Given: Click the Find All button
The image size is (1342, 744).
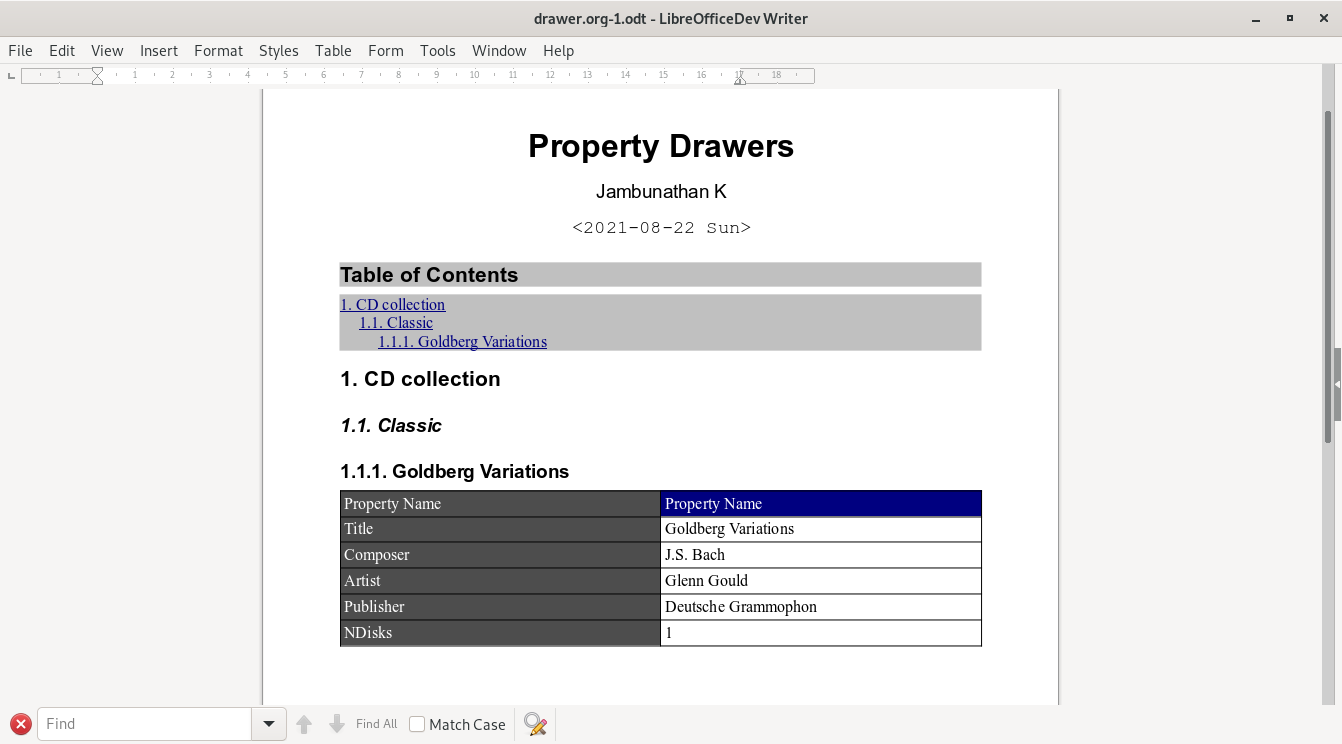Looking at the screenshot, I should pyautogui.click(x=376, y=724).
